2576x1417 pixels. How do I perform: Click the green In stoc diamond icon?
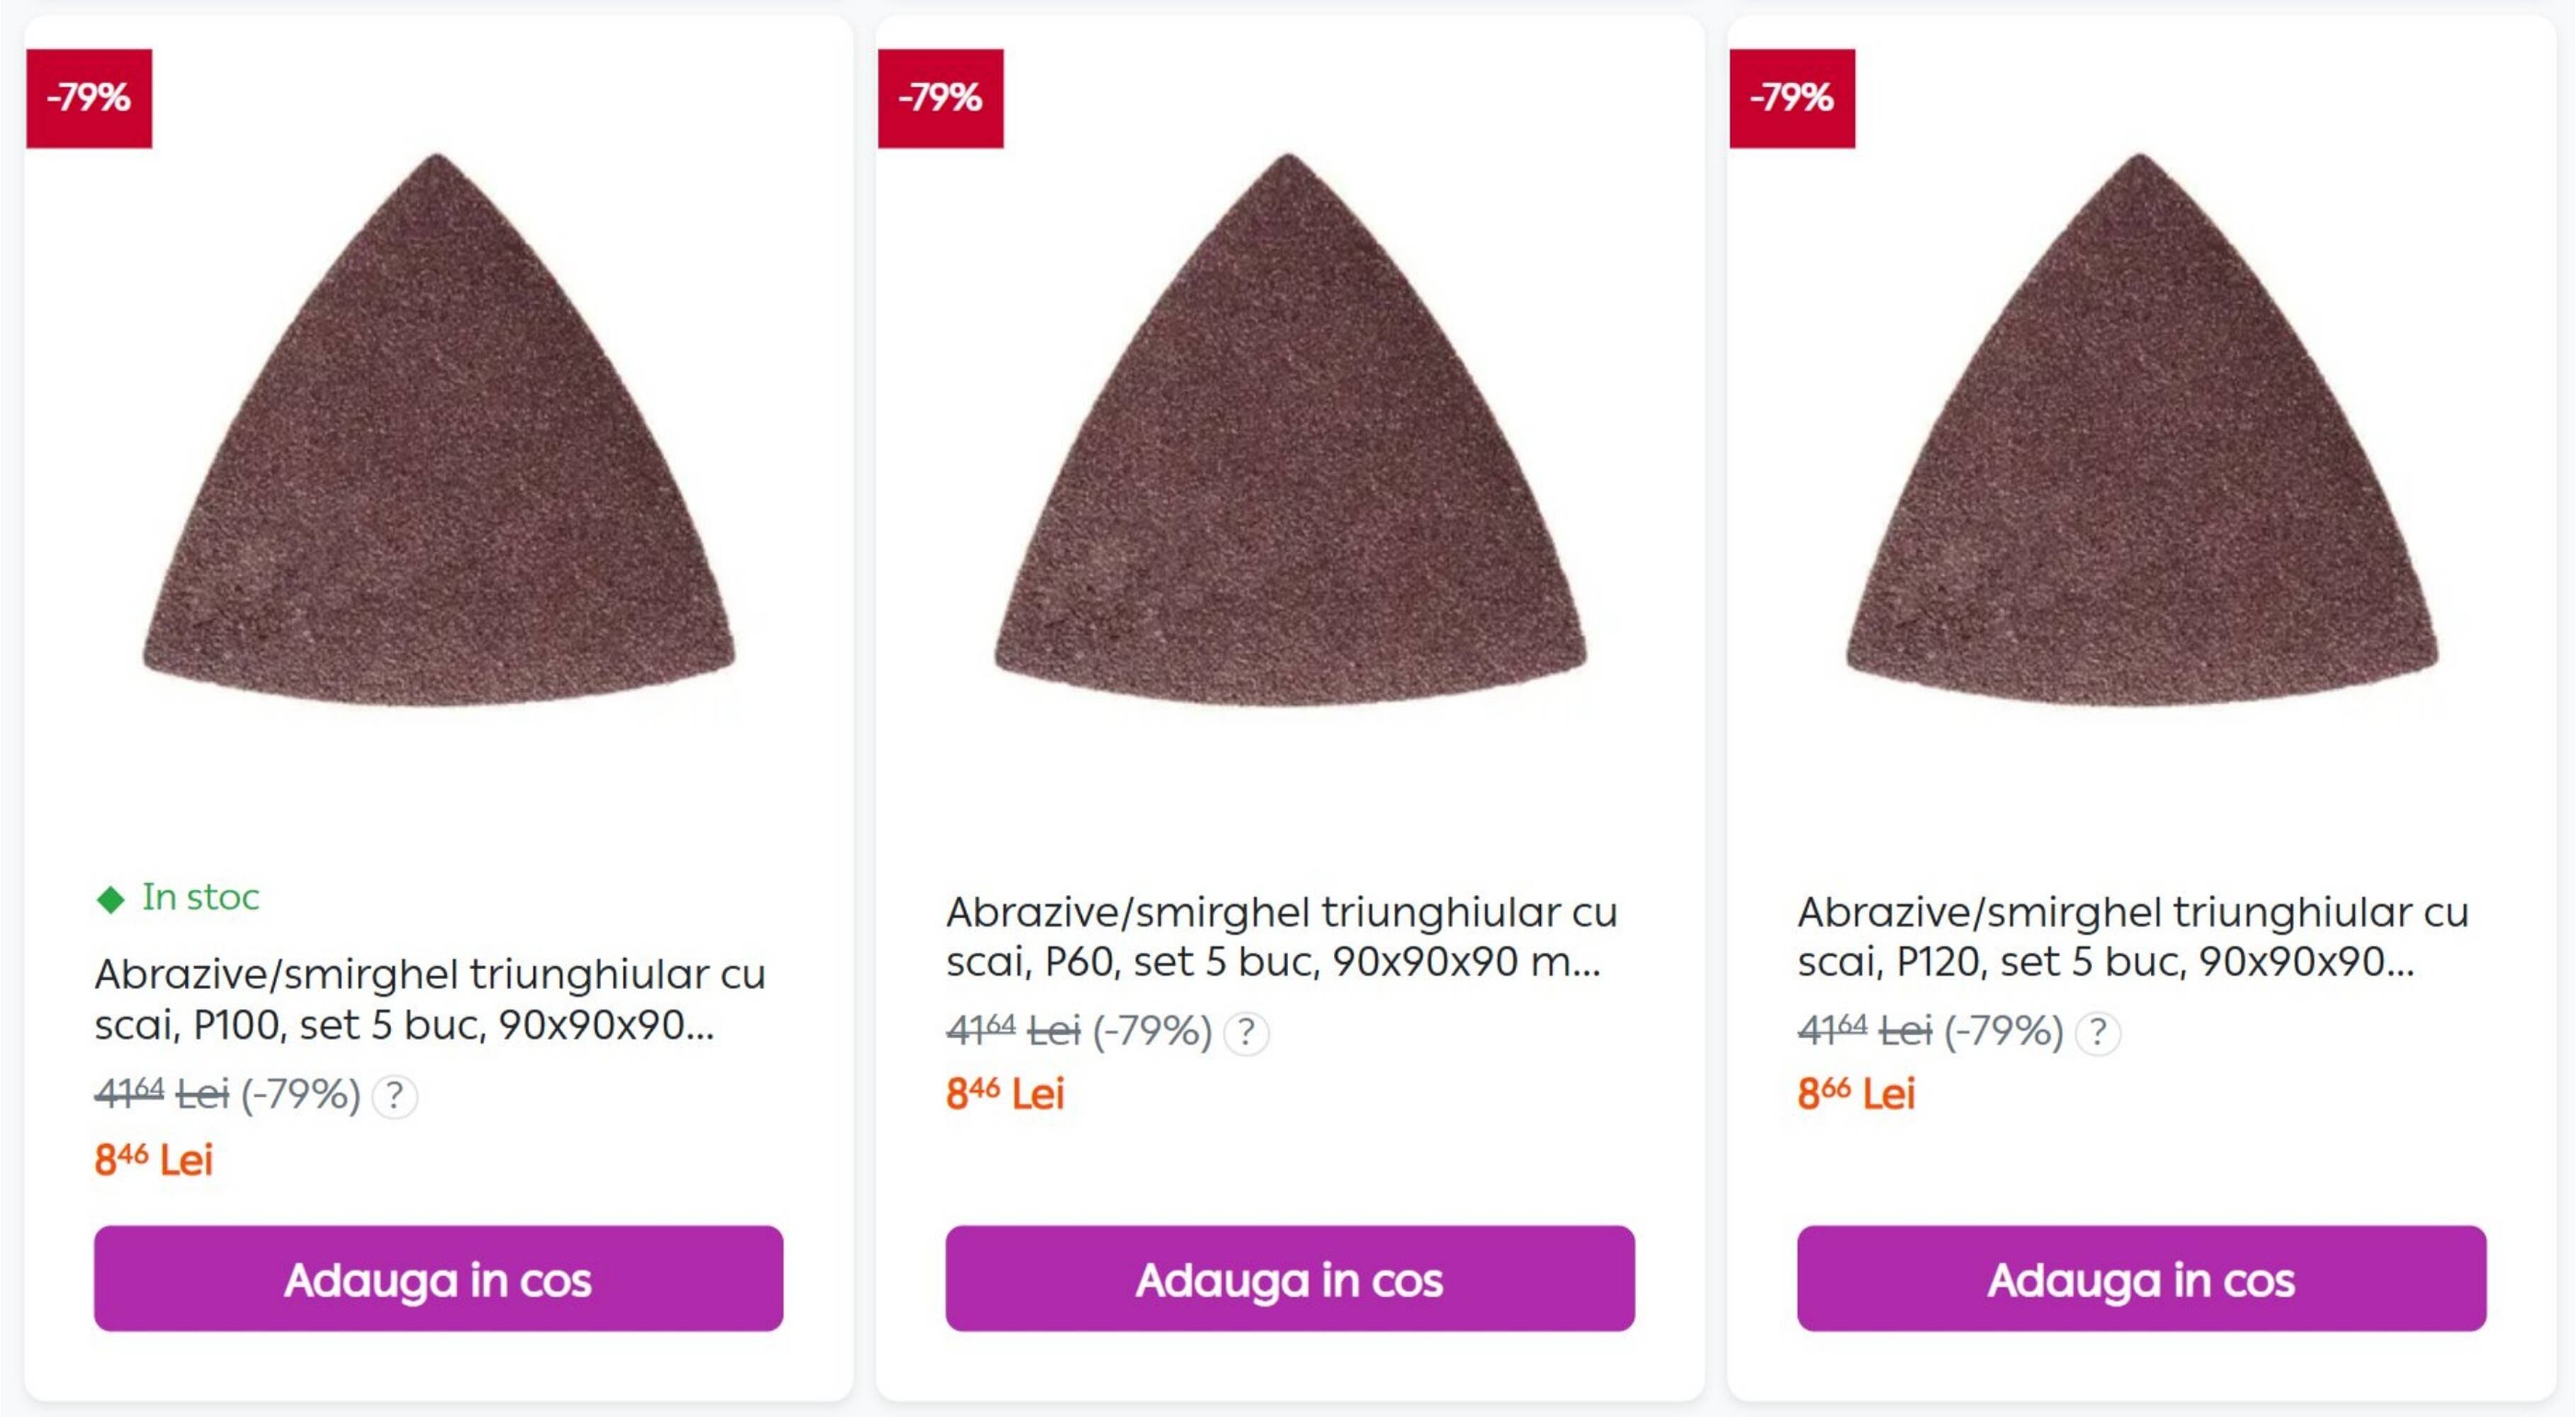(110, 899)
